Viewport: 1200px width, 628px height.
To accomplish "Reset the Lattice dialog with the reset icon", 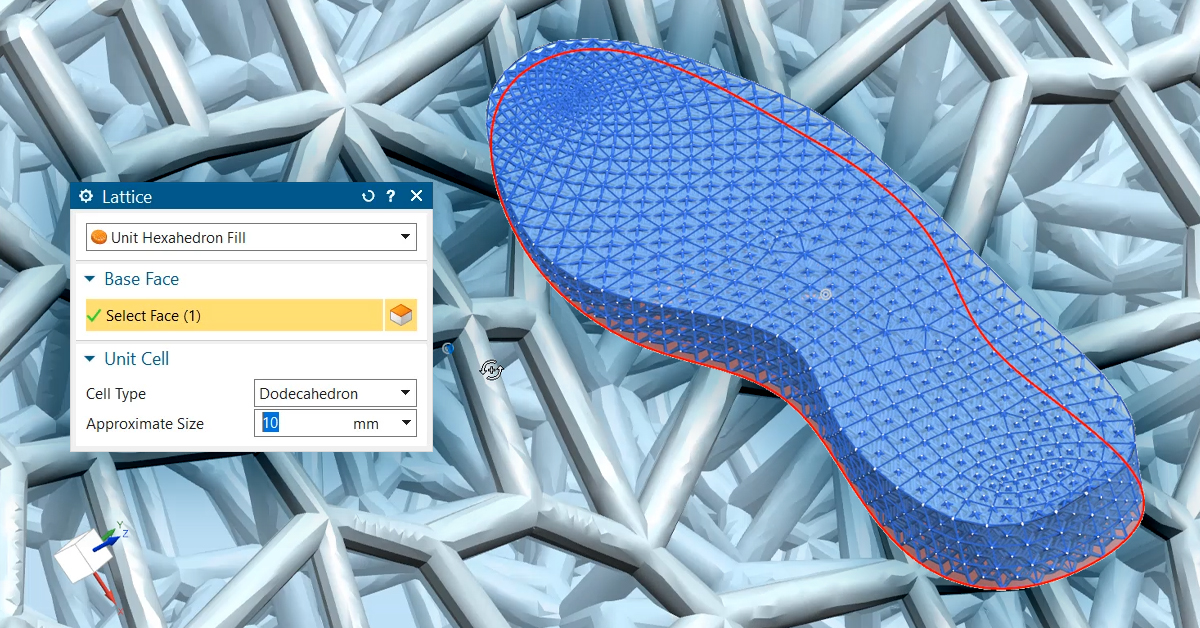I will point(368,197).
